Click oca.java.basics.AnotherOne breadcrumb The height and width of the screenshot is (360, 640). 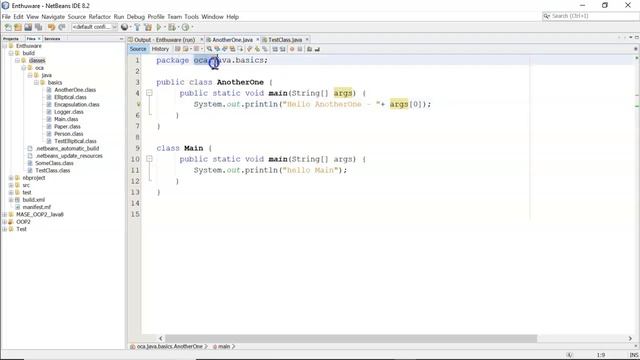pos(169,347)
